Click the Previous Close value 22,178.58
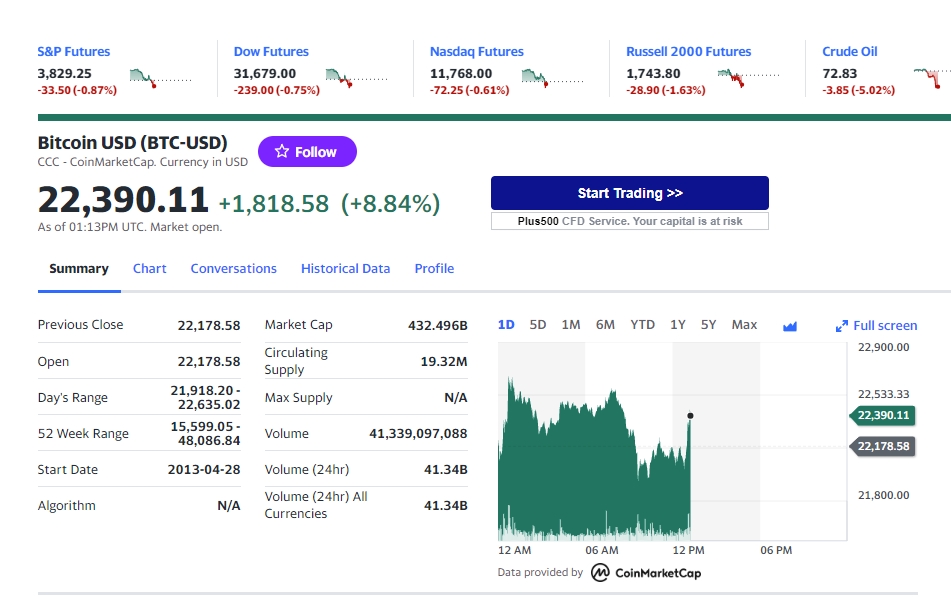Image resolution: width=951 pixels, height=600 pixels. click(209, 326)
